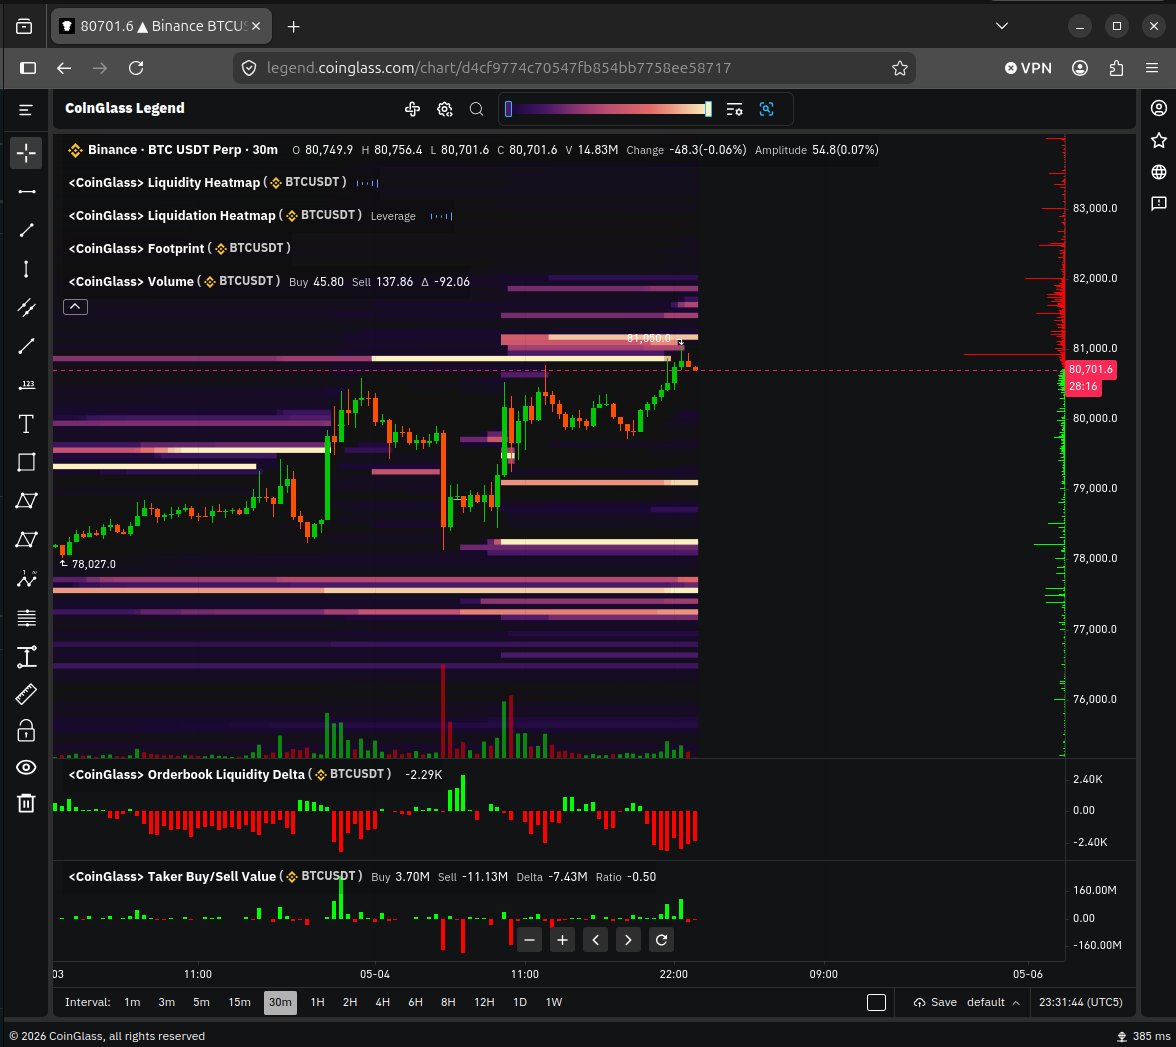Switch to the 1m interval
The height and width of the screenshot is (1047, 1176).
pos(132,1002)
